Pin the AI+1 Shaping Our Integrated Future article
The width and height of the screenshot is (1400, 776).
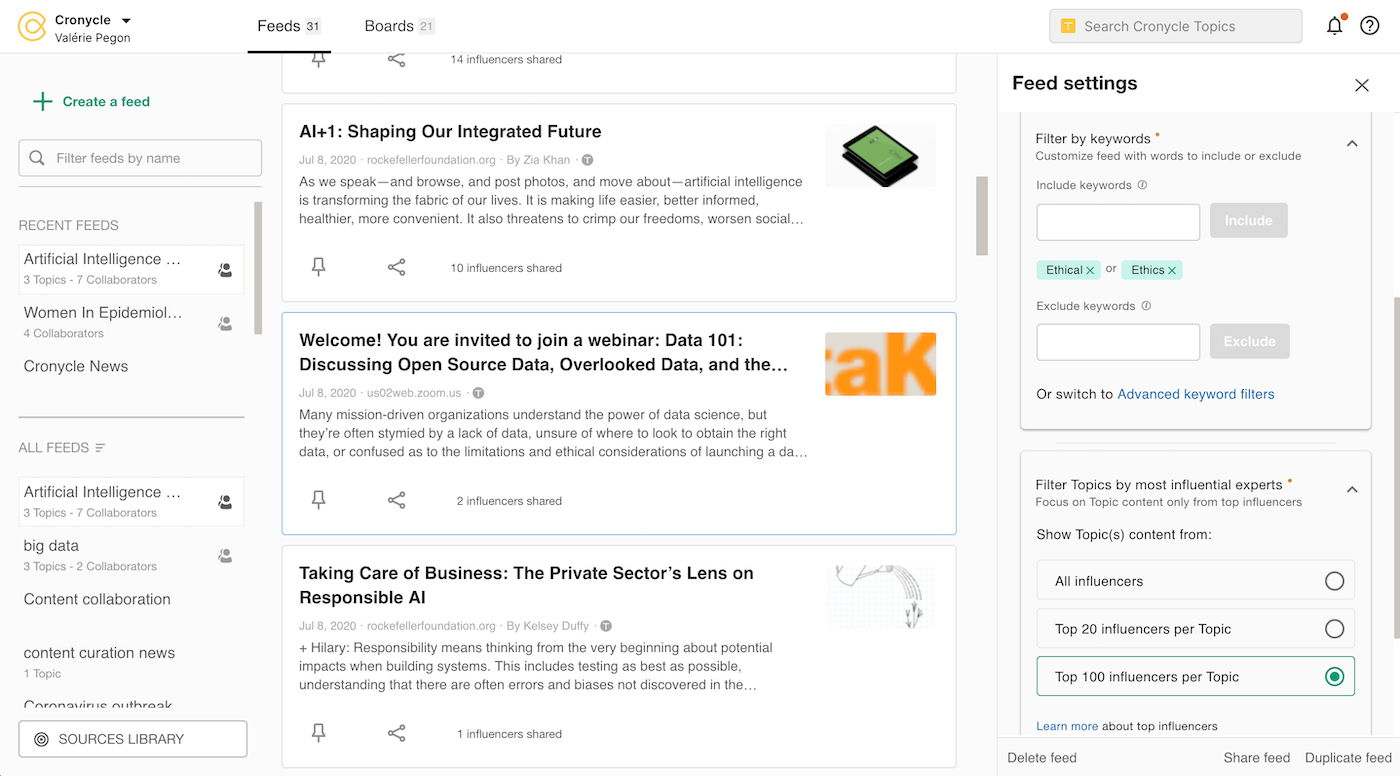tap(318, 267)
